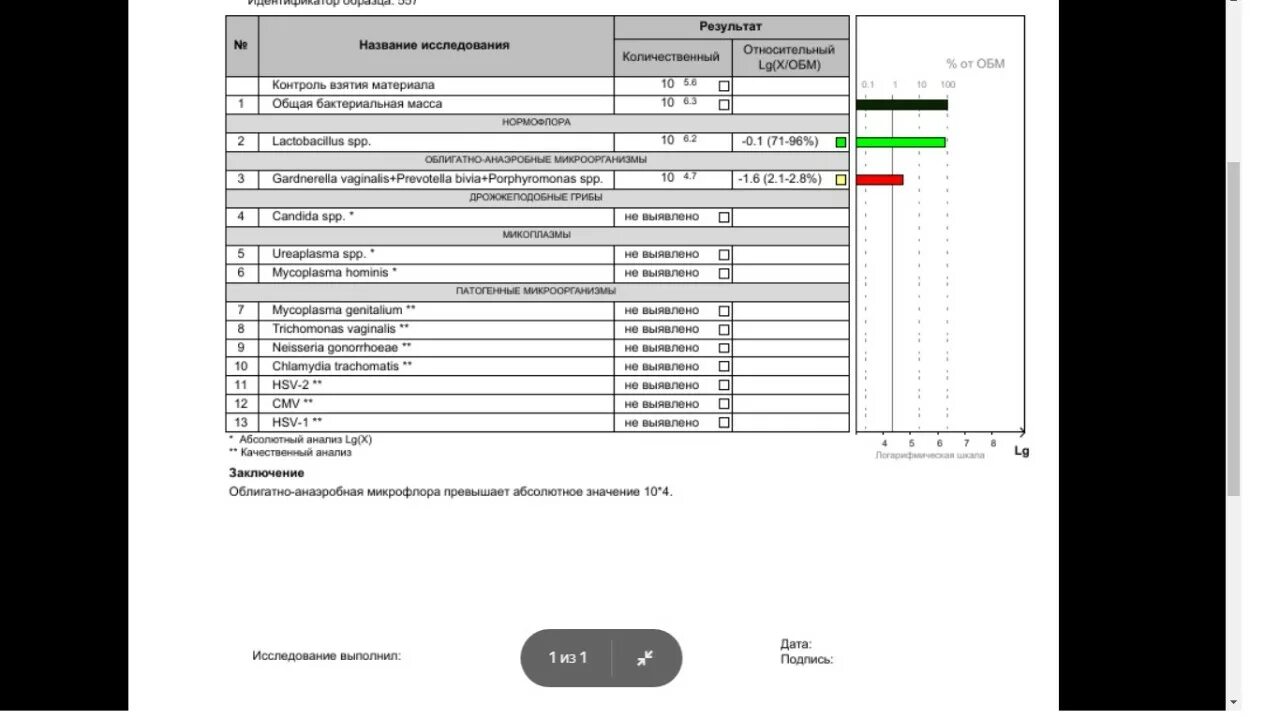
Task: Click the '-1.6 (2.1-2.8%)' relative value
Action: coord(782,179)
